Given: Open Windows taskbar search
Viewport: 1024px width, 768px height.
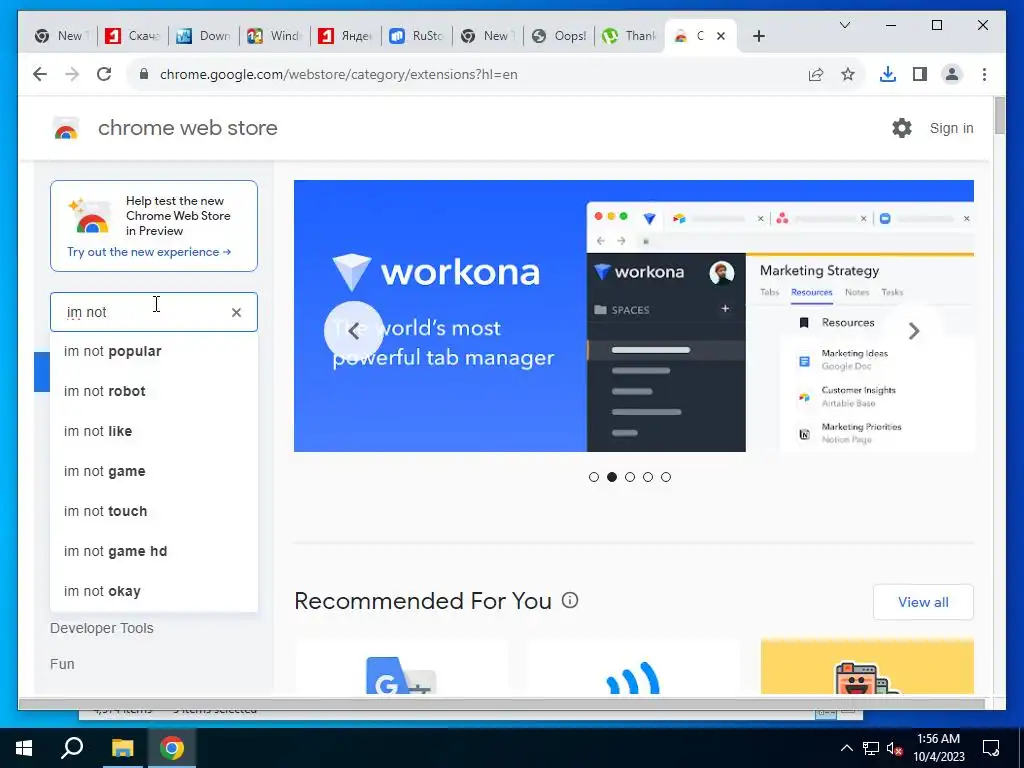Looking at the screenshot, I should 72,748.
